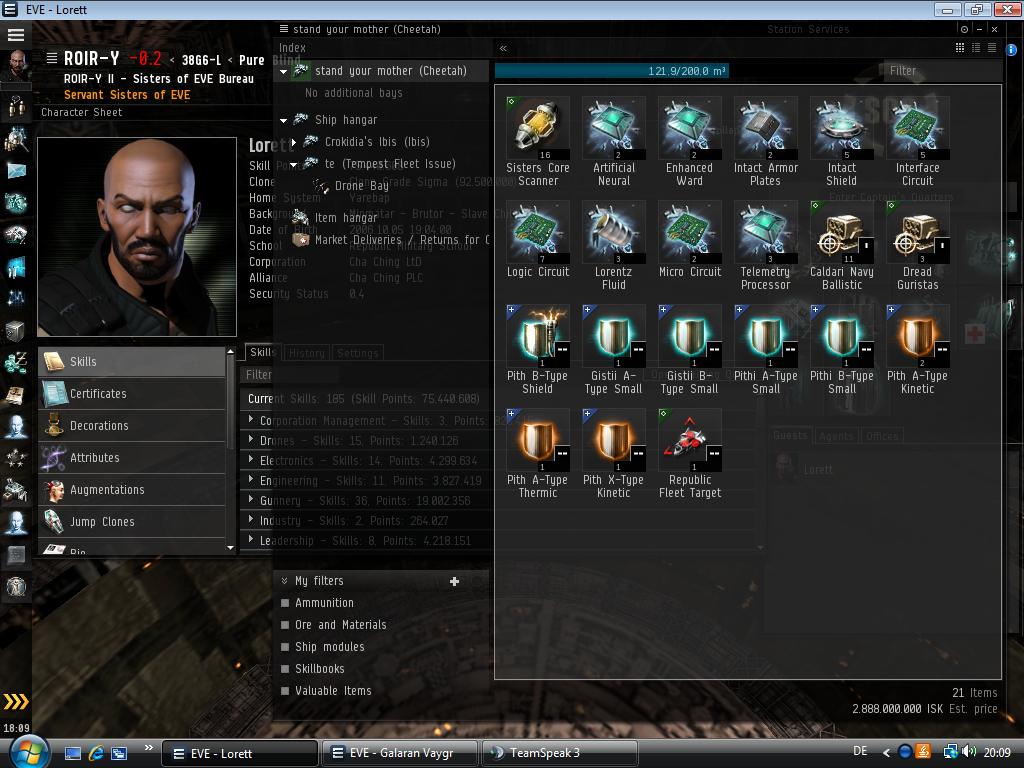Collapse the Ship hangar tree node
The width and height of the screenshot is (1024, 768).
(283, 120)
